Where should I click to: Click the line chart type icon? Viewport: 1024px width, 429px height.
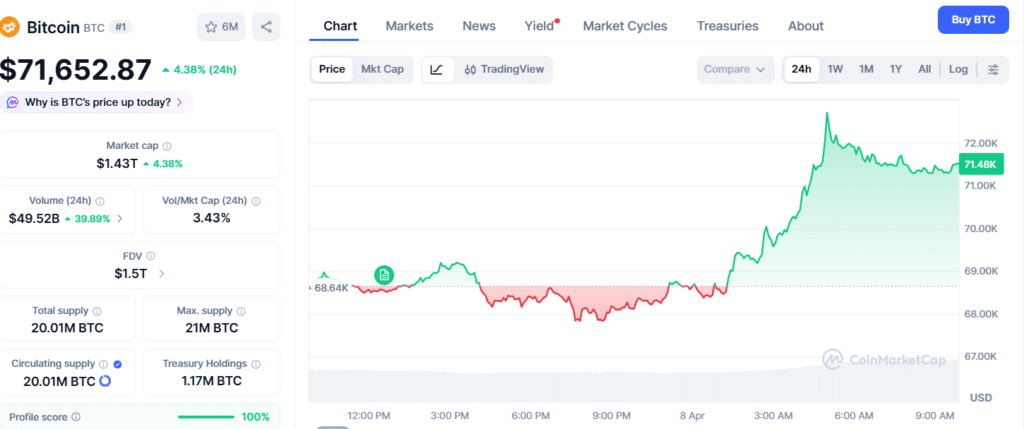tap(438, 69)
